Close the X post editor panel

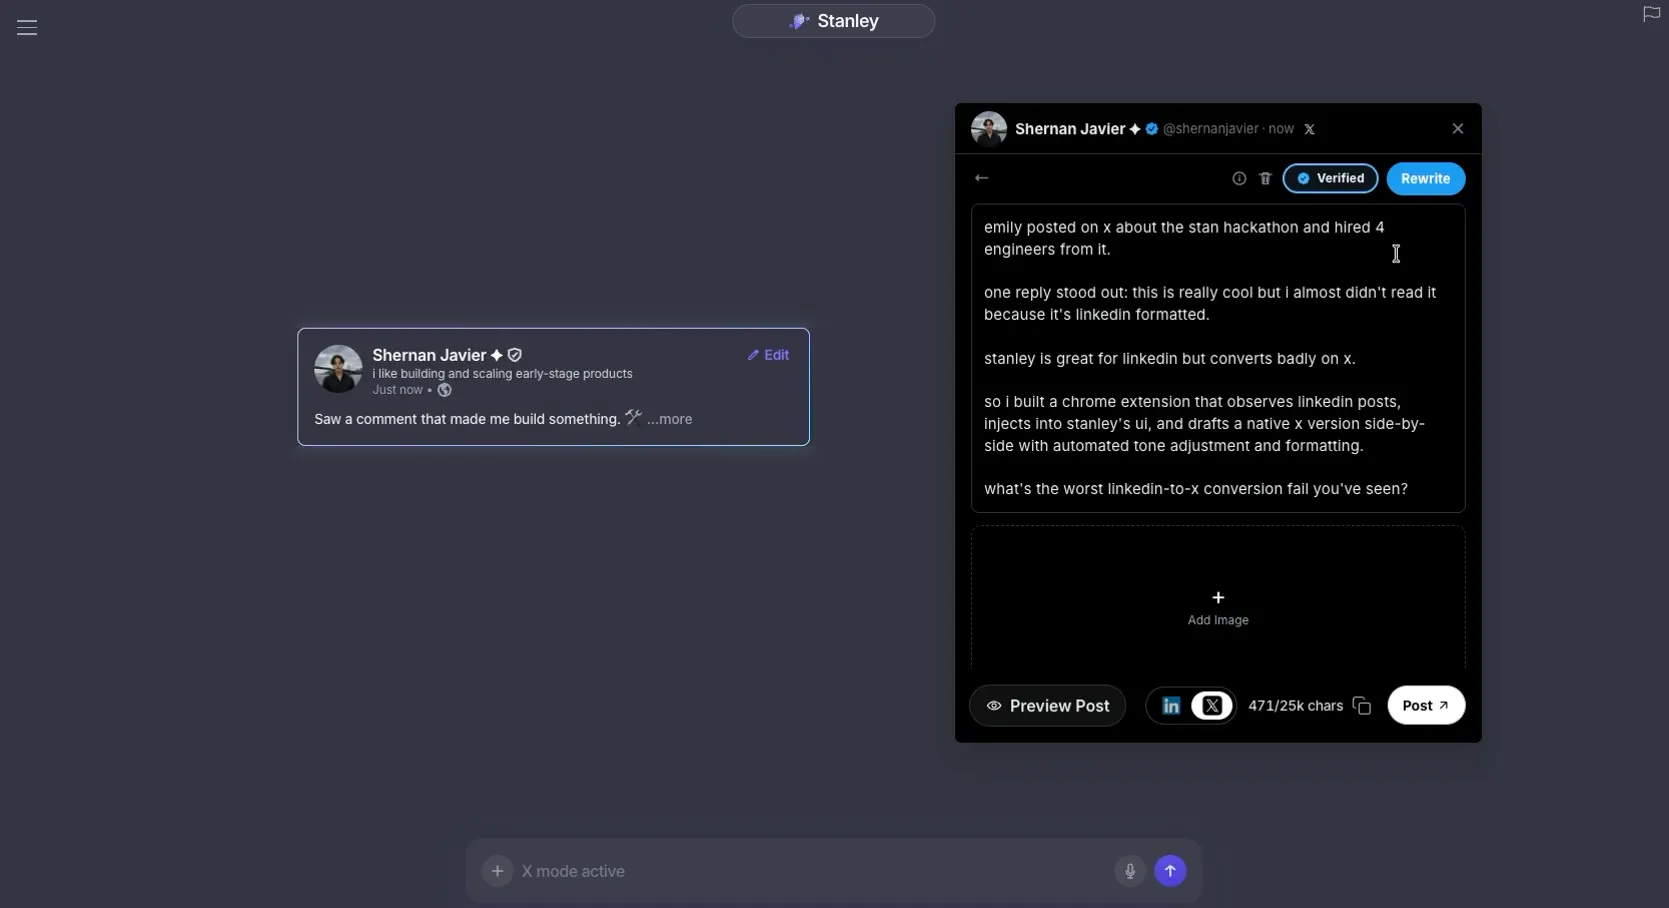[1457, 129]
